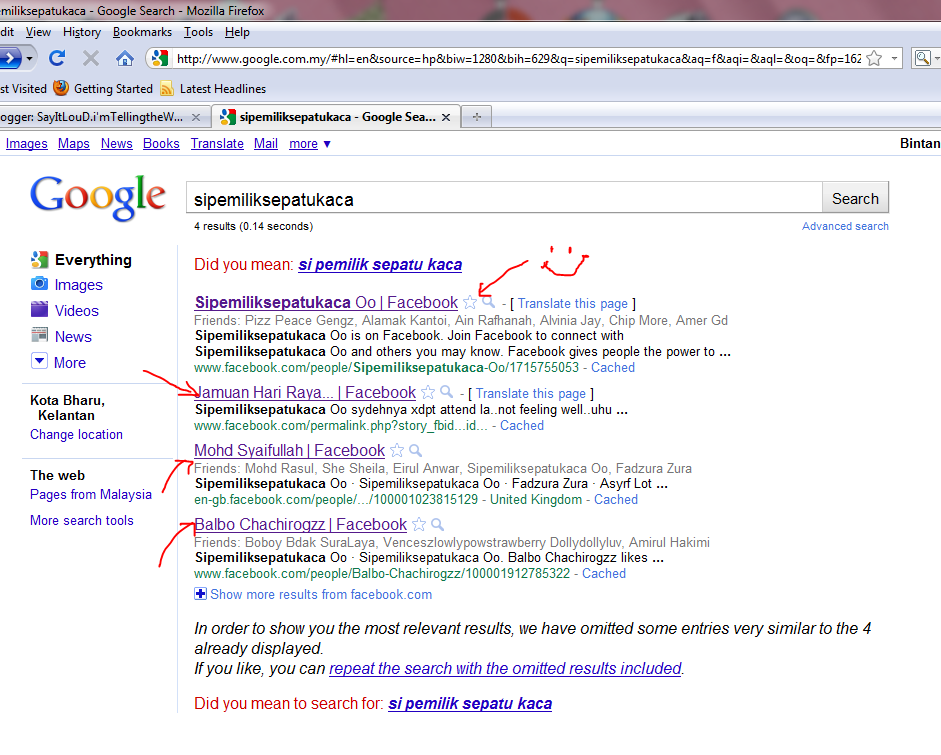
Task: Open the Getting Started bookmark
Action: click(x=103, y=89)
